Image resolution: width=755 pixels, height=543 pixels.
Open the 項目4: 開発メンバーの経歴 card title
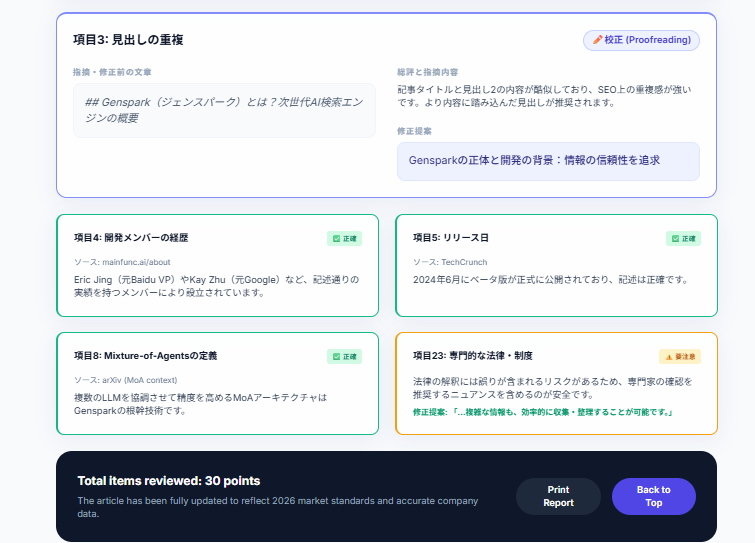pos(131,239)
